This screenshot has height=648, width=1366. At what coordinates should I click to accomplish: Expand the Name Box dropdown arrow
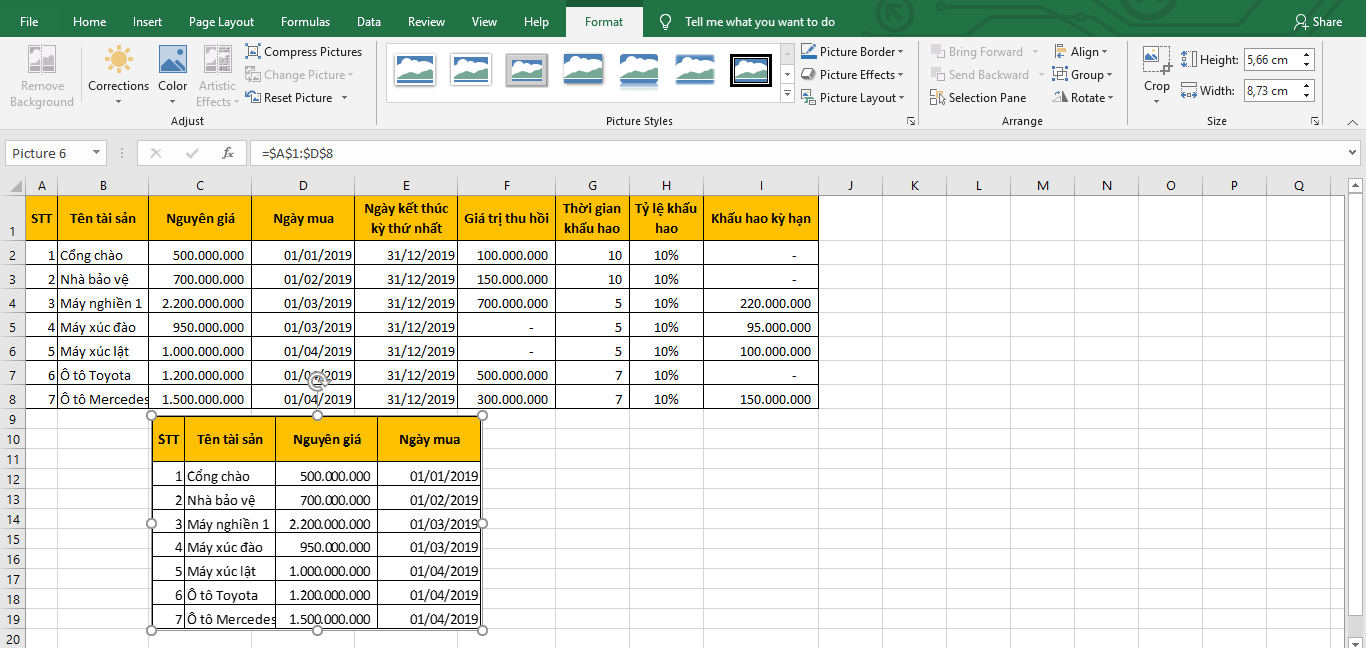tap(97, 153)
